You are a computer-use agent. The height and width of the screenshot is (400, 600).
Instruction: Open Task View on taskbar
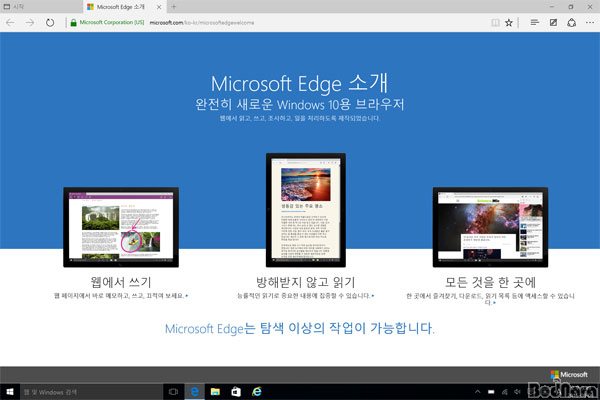pos(173,392)
